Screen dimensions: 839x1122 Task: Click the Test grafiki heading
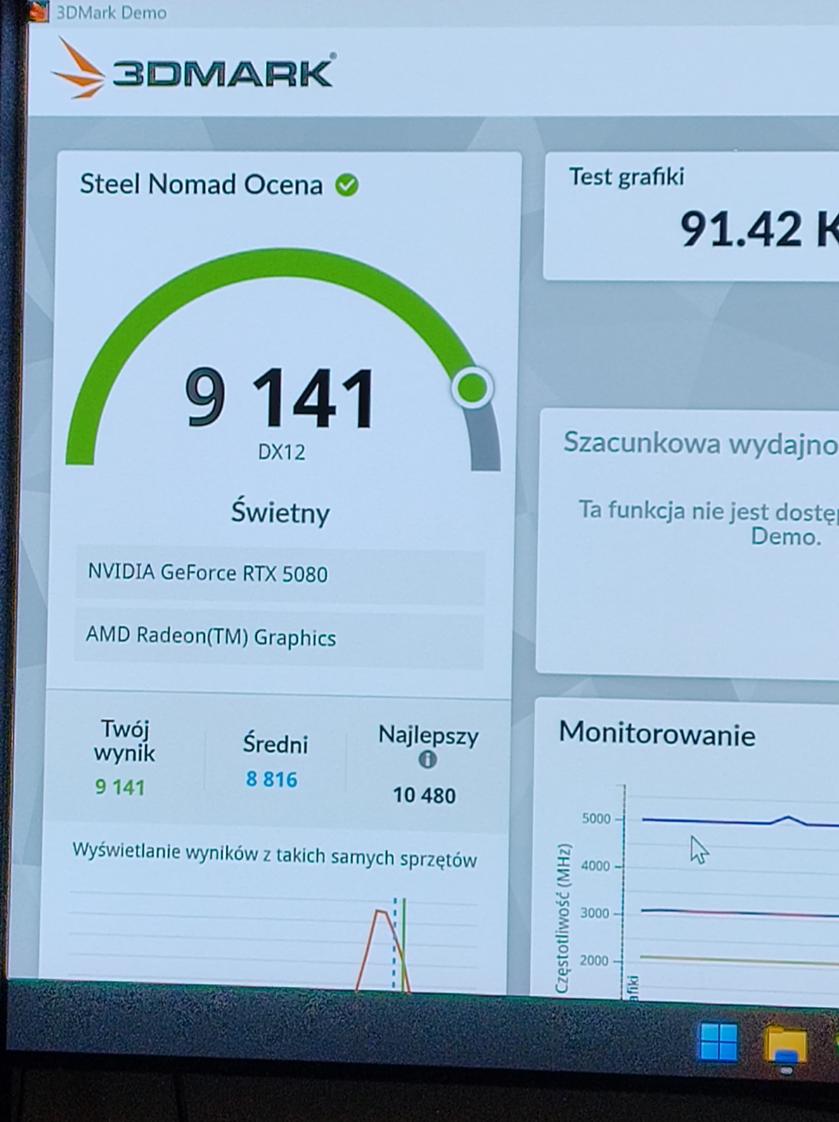point(627,177)
